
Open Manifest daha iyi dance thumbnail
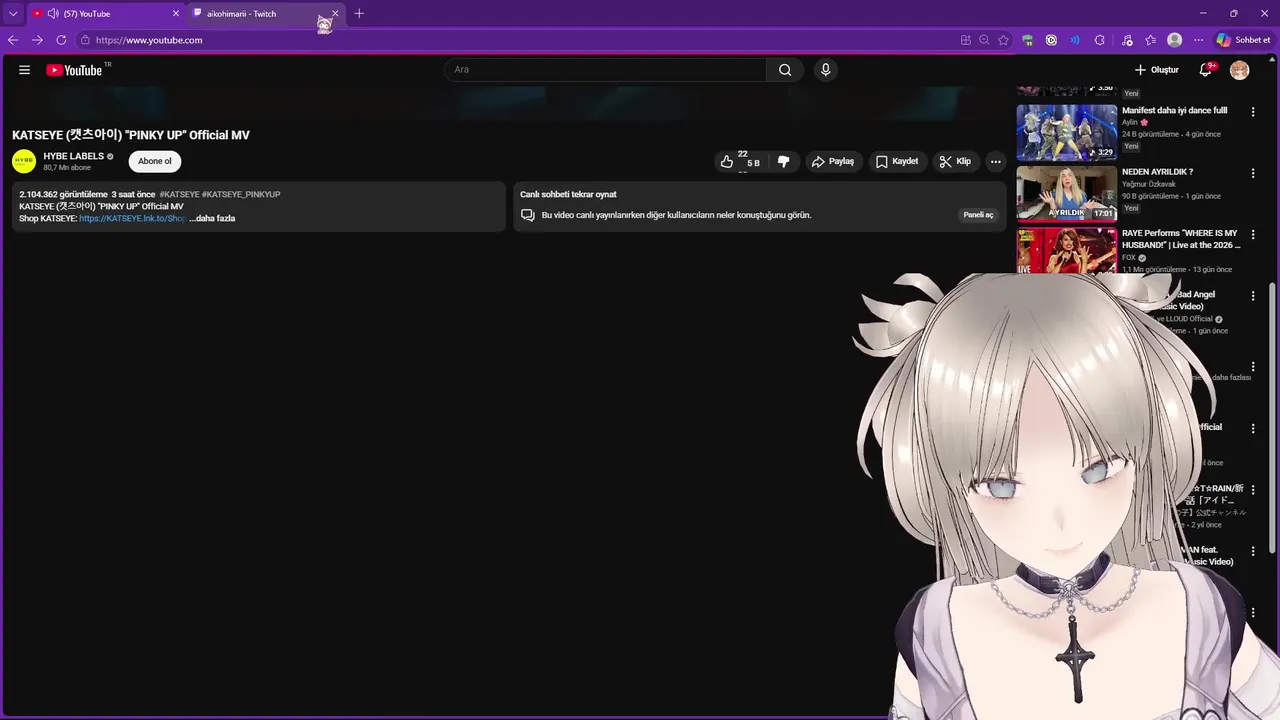tap(1066, 132)
